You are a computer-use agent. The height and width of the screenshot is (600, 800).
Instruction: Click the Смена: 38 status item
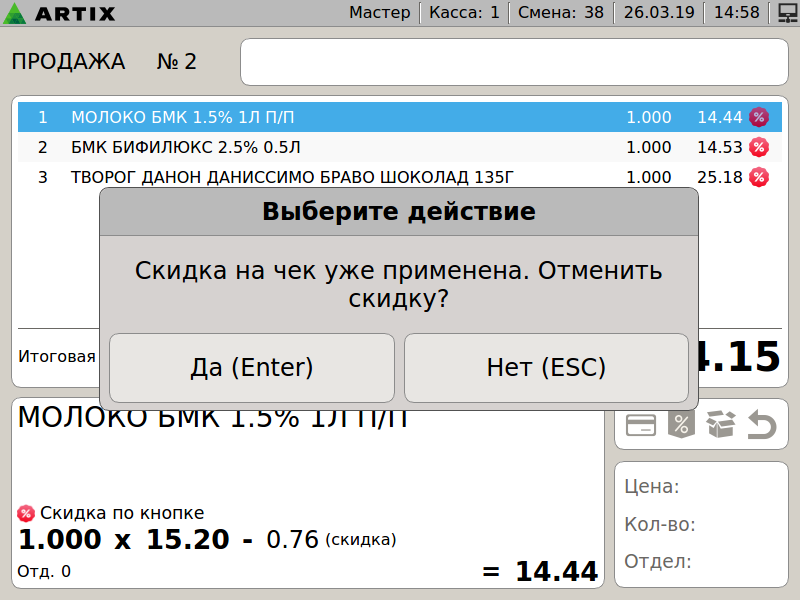[561, 12]
